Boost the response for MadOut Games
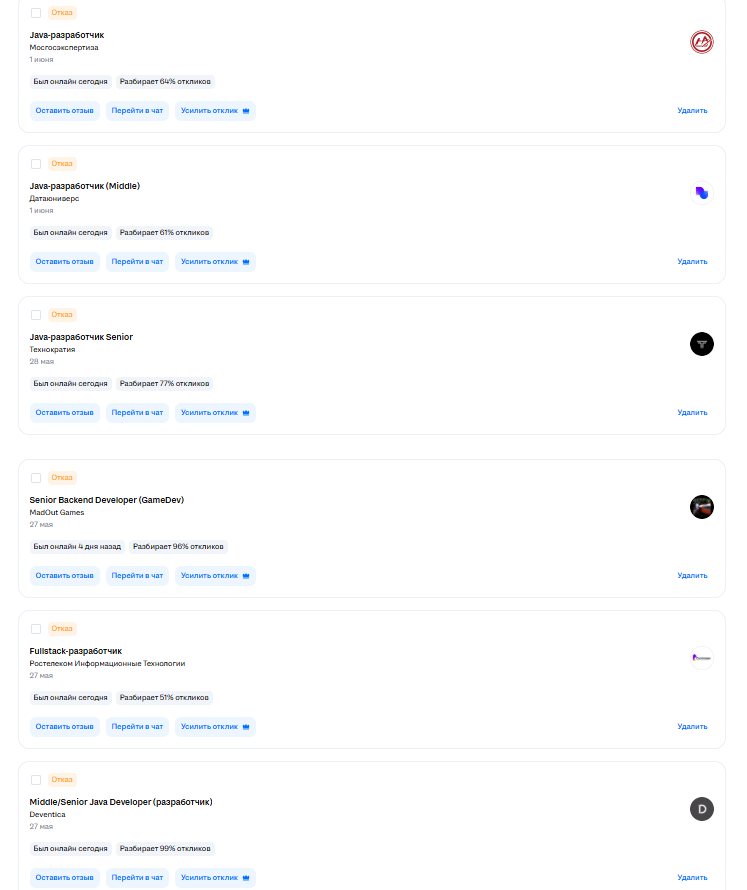Viewport: 747px width, 890px height. 215,576
